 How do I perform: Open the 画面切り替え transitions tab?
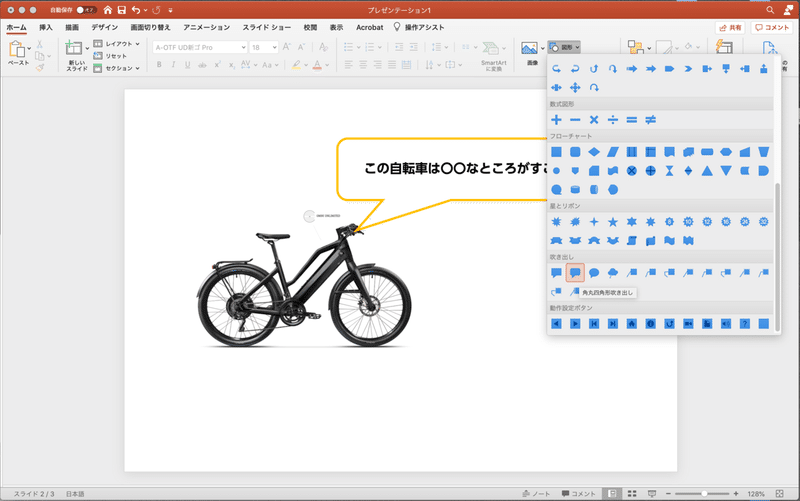coord(150,28)
